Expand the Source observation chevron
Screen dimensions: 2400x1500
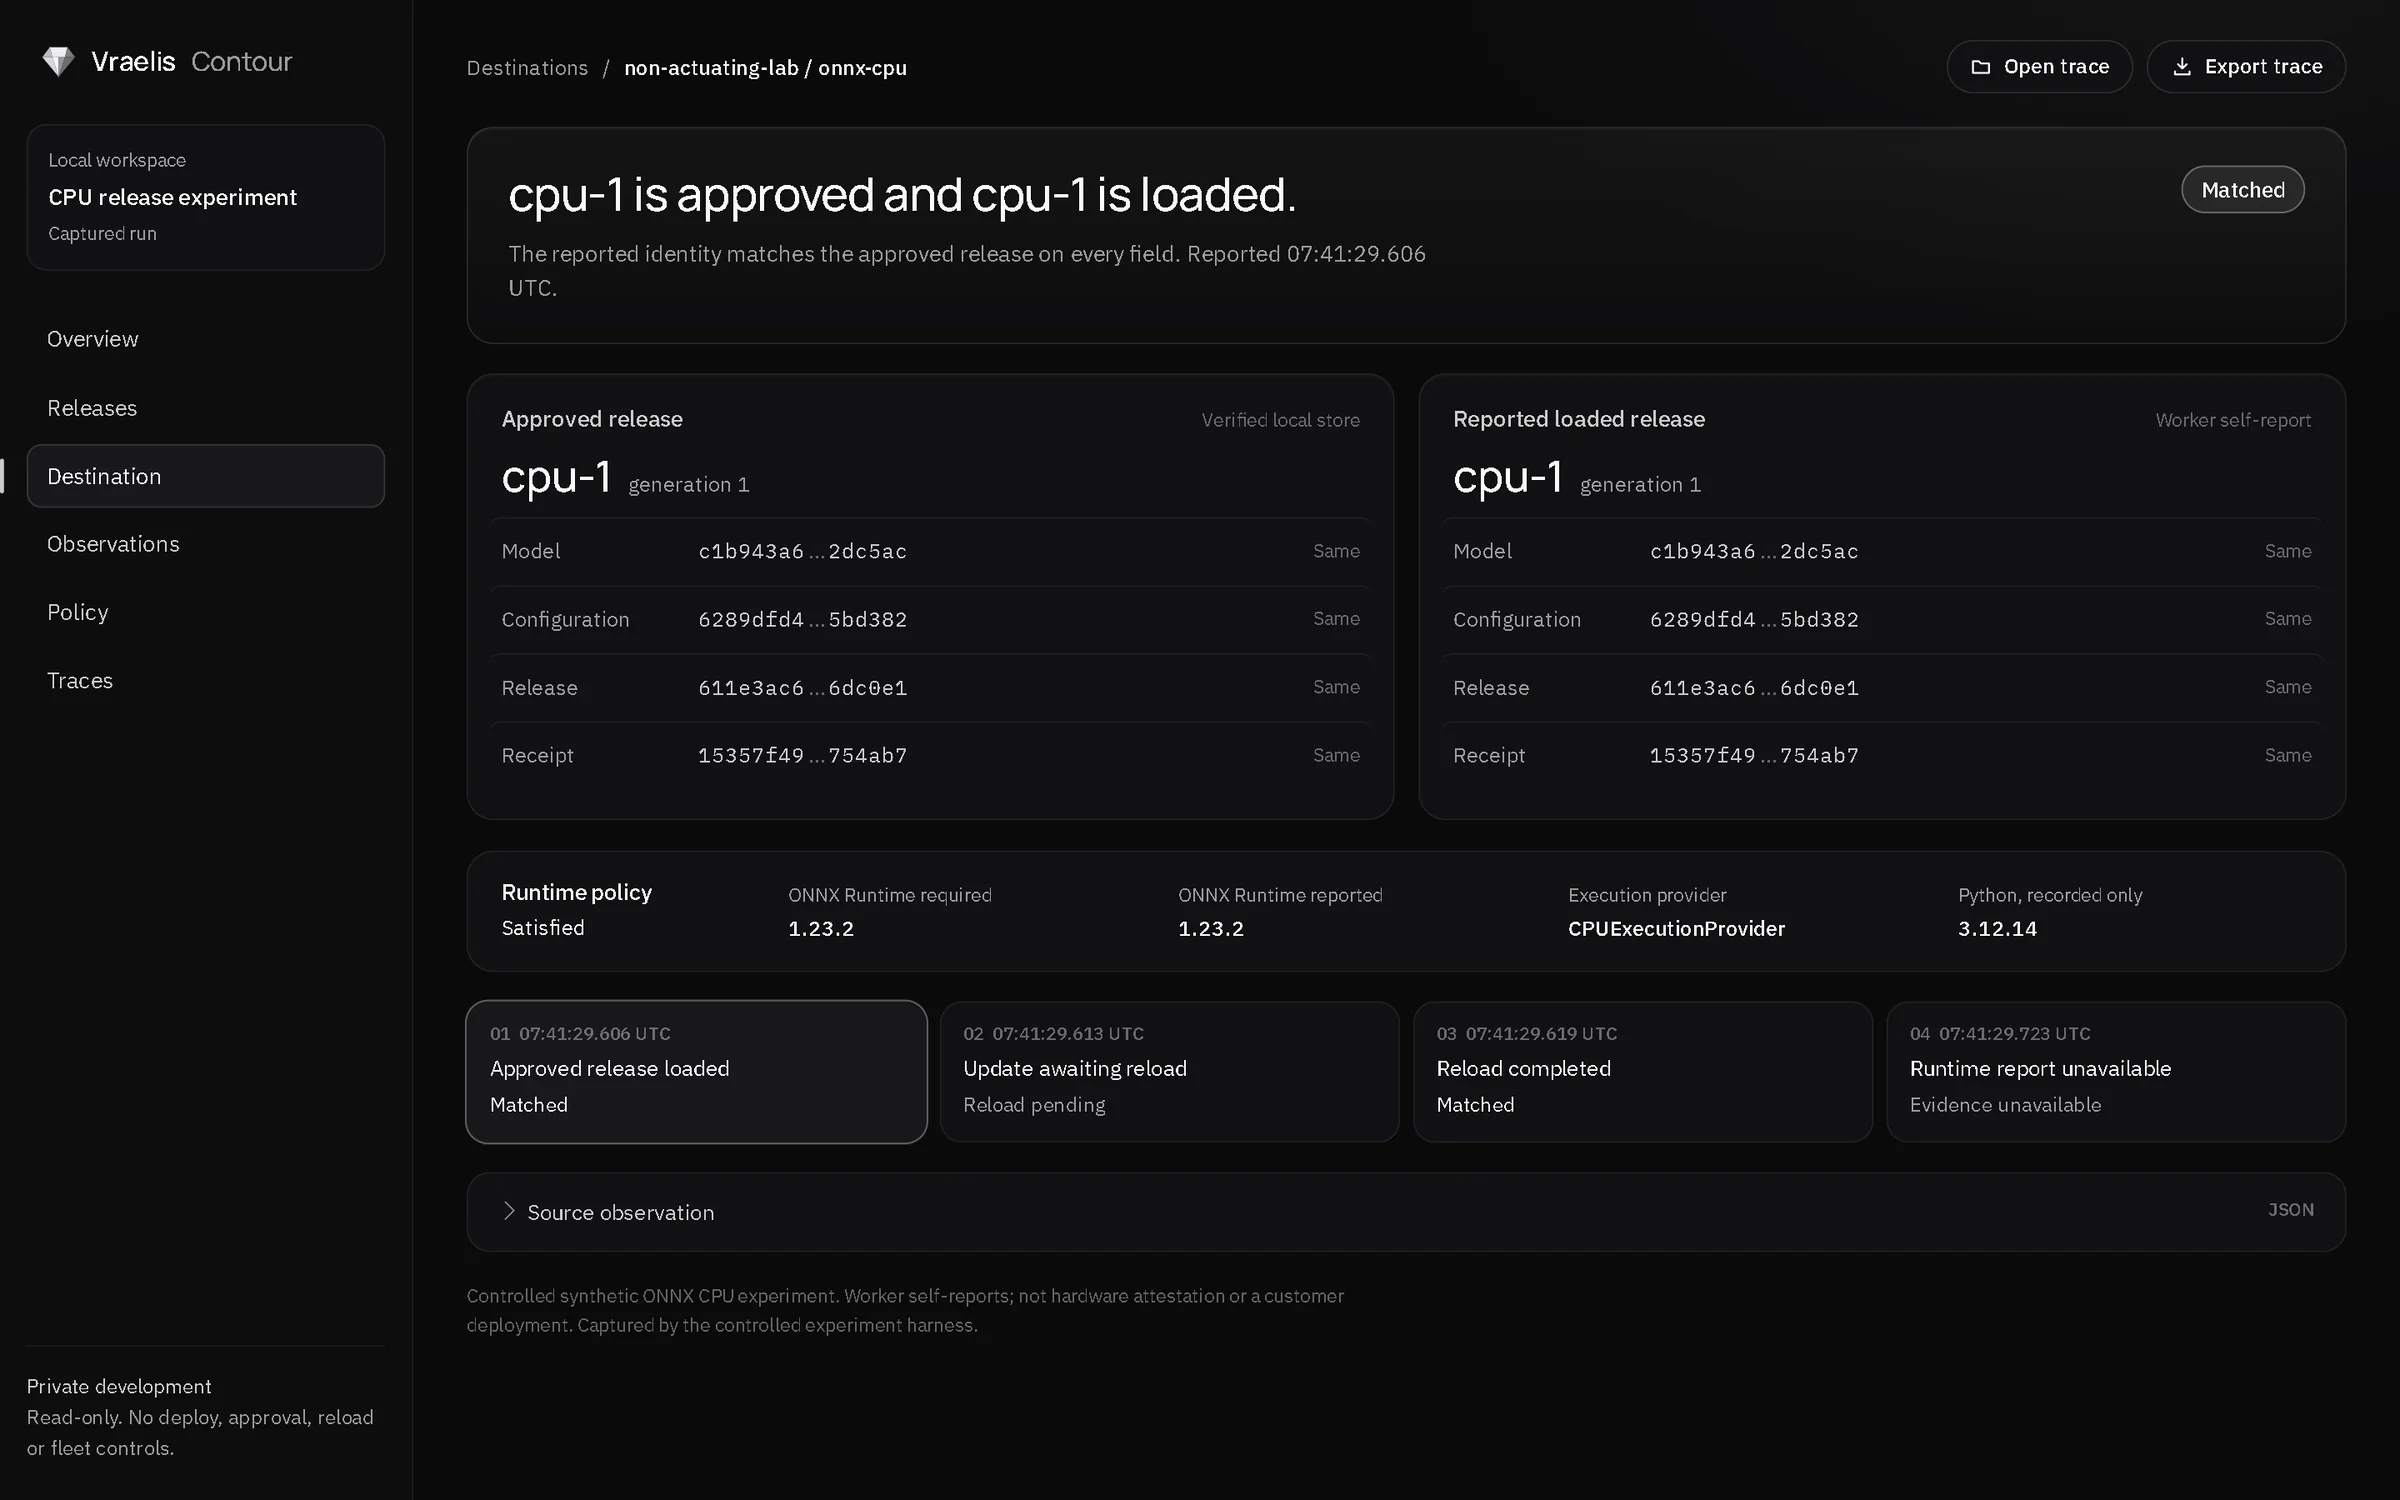point(509,1211)
